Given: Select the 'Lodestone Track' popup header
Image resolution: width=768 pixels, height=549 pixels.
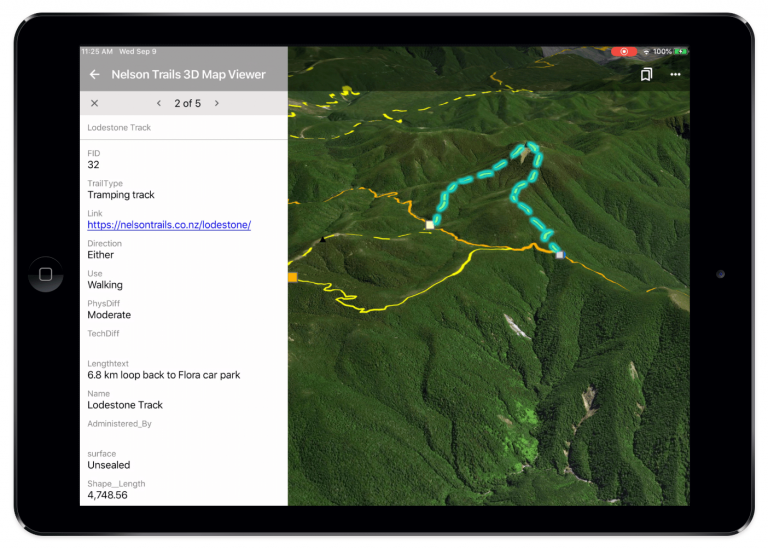Looking at the screenshot, I should pos(119,127).
